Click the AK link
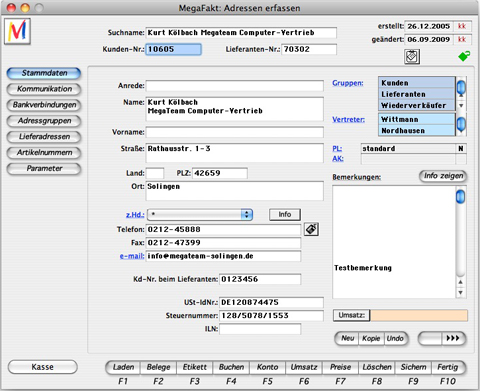This screenshot has width=480, height=391. pyautogui.click(x=338, y=159)
